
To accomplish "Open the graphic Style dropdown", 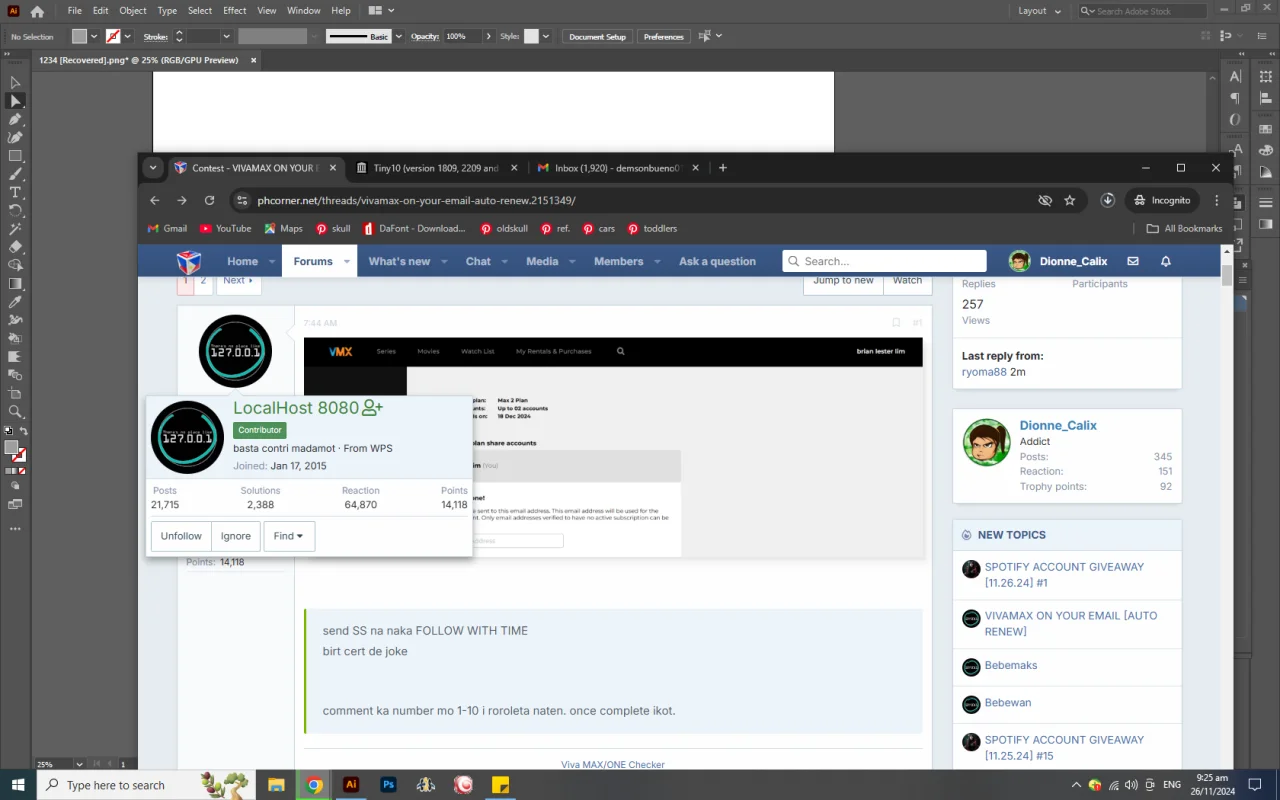I will click(x=546, y=37).
